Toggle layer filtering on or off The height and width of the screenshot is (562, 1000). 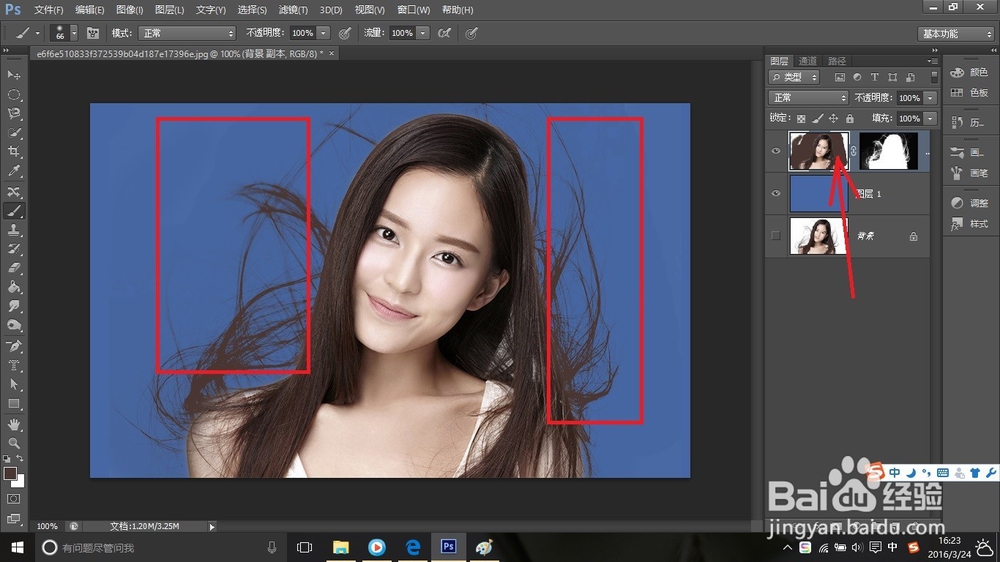934,77
